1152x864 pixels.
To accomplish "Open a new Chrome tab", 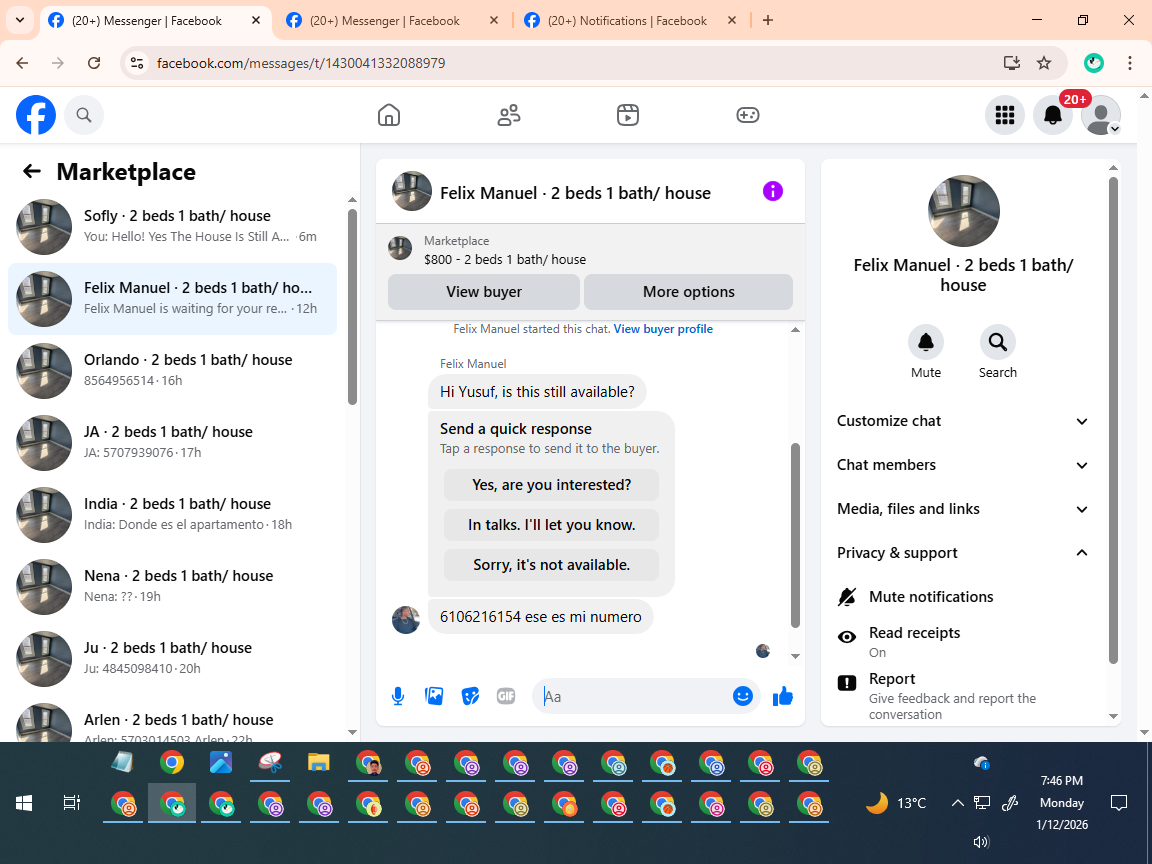I will [768, 21].
